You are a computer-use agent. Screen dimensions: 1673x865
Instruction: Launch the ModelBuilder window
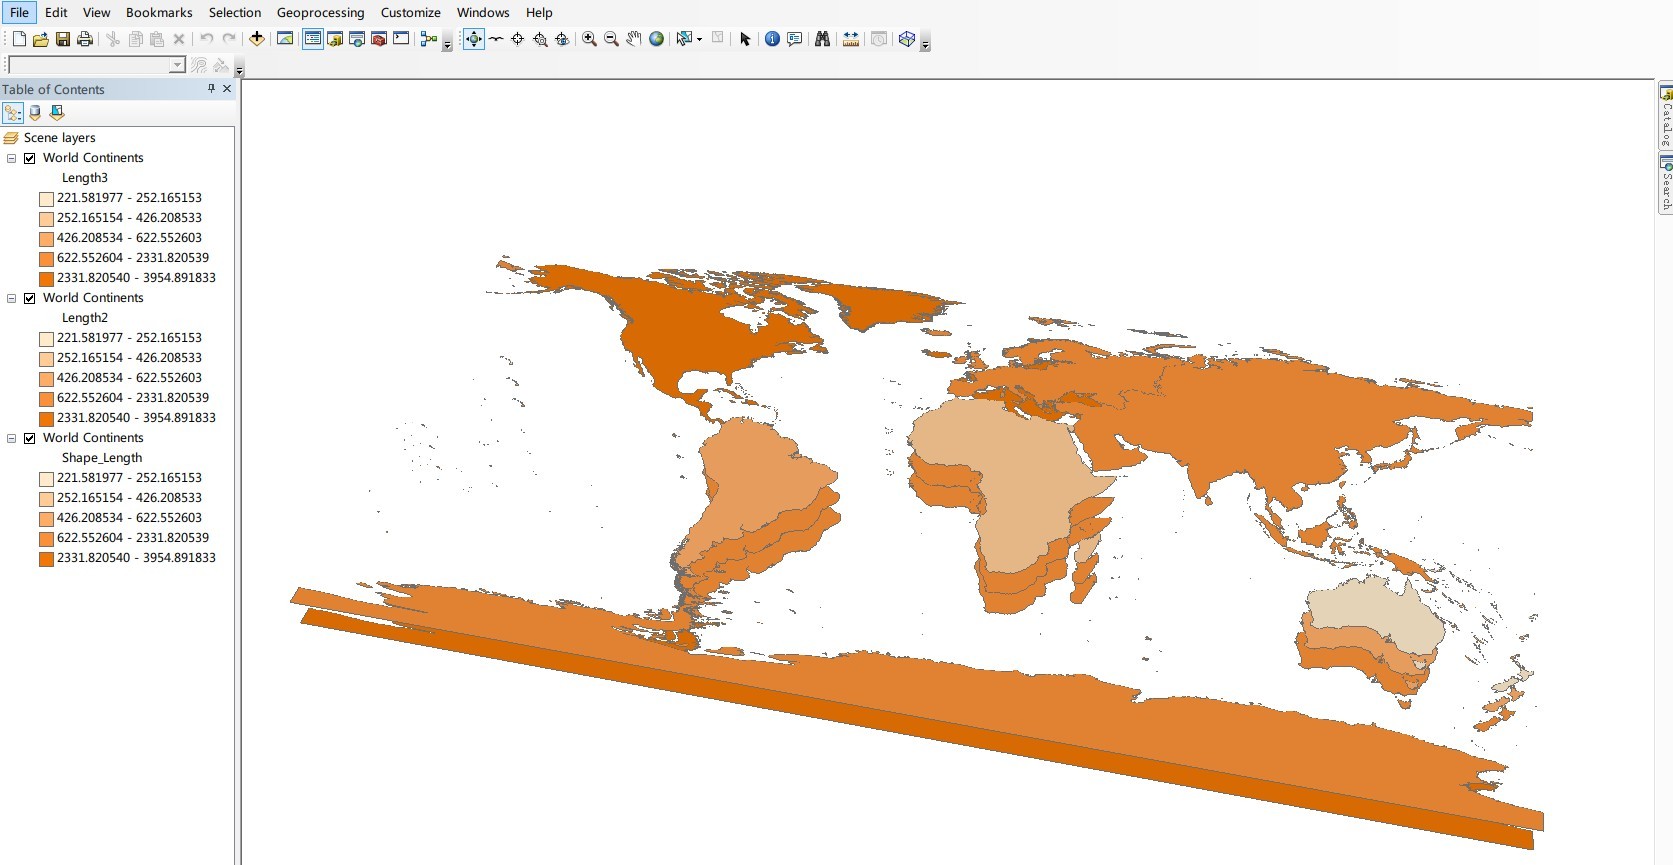pyautogui.click(x=429, y=39)
